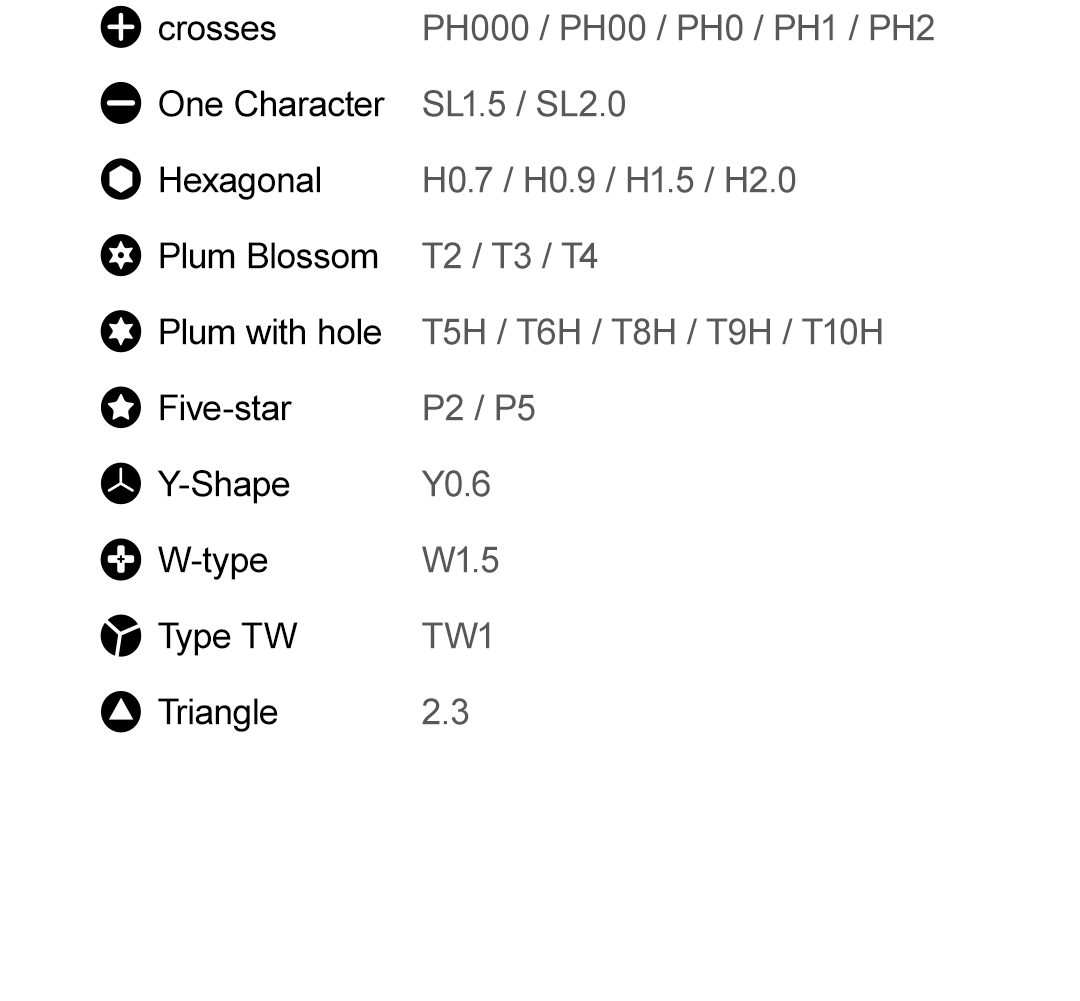Image resolution: width=1080 pixels, height=1001 pixels.
Task: Click the Triangle bit icon
Action: [x=121, y=712]
